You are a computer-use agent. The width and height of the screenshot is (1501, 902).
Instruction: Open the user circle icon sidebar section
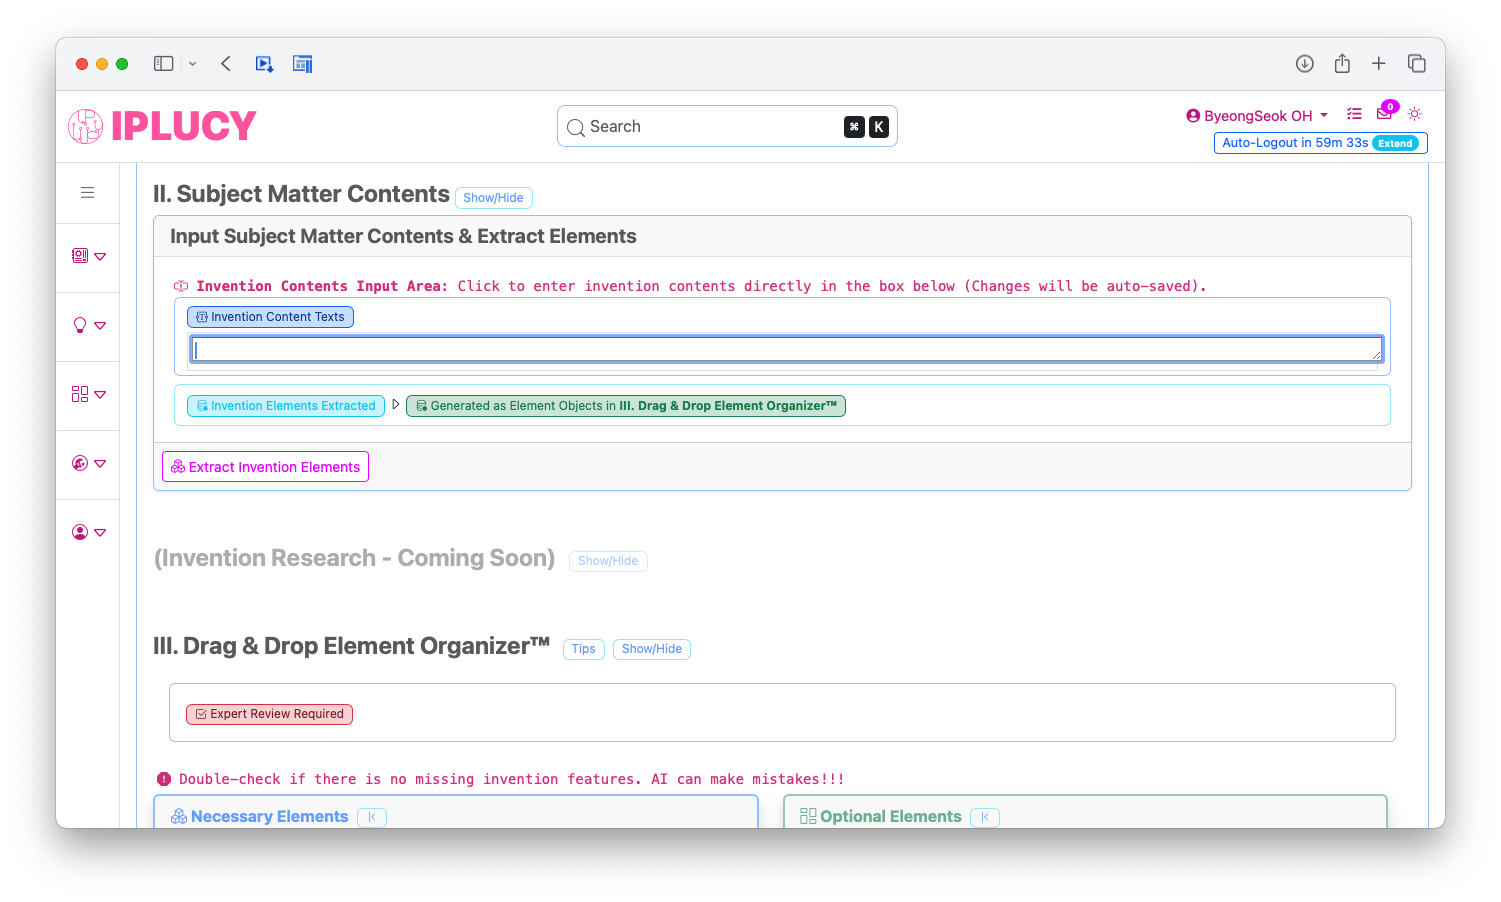point(80,532)
